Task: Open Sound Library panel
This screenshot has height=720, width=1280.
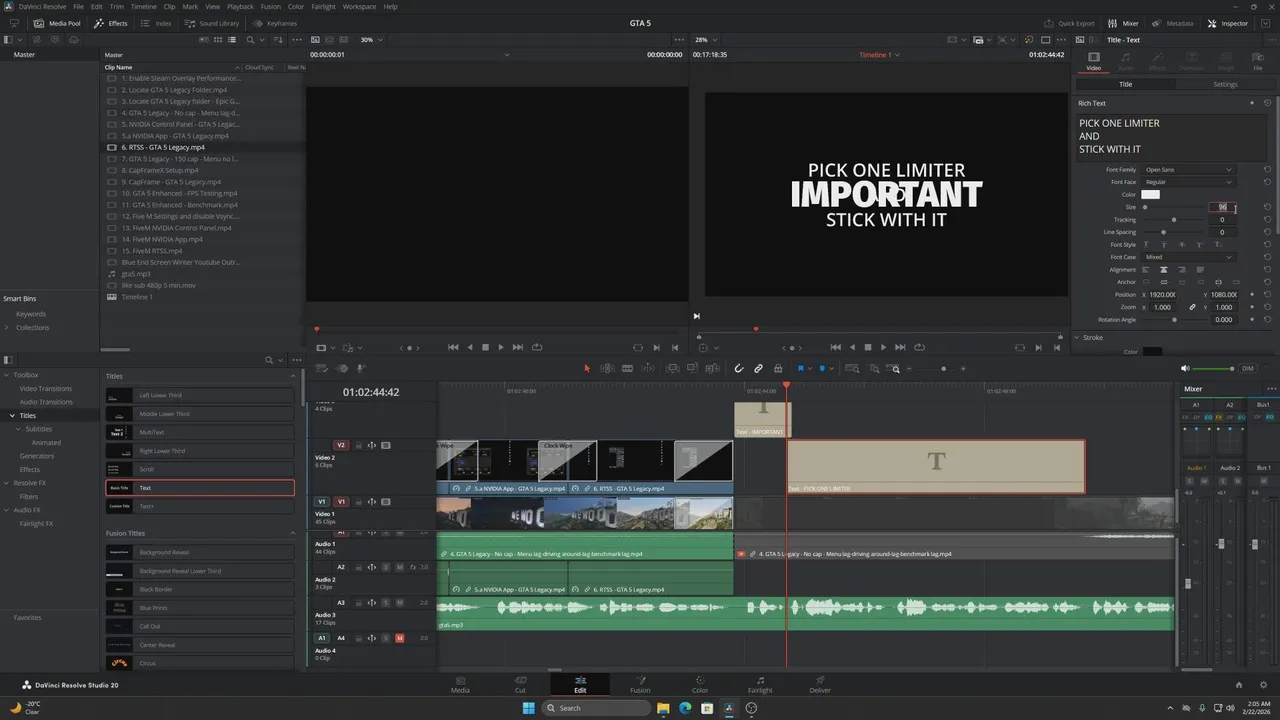Action: (213, 23)
